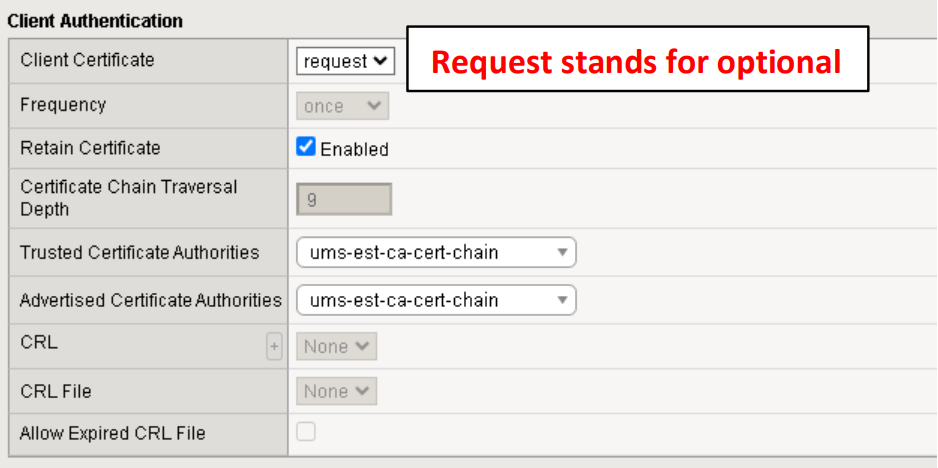Toggle the Retain Certificate Enabled checkbox

tap(306, 148)
